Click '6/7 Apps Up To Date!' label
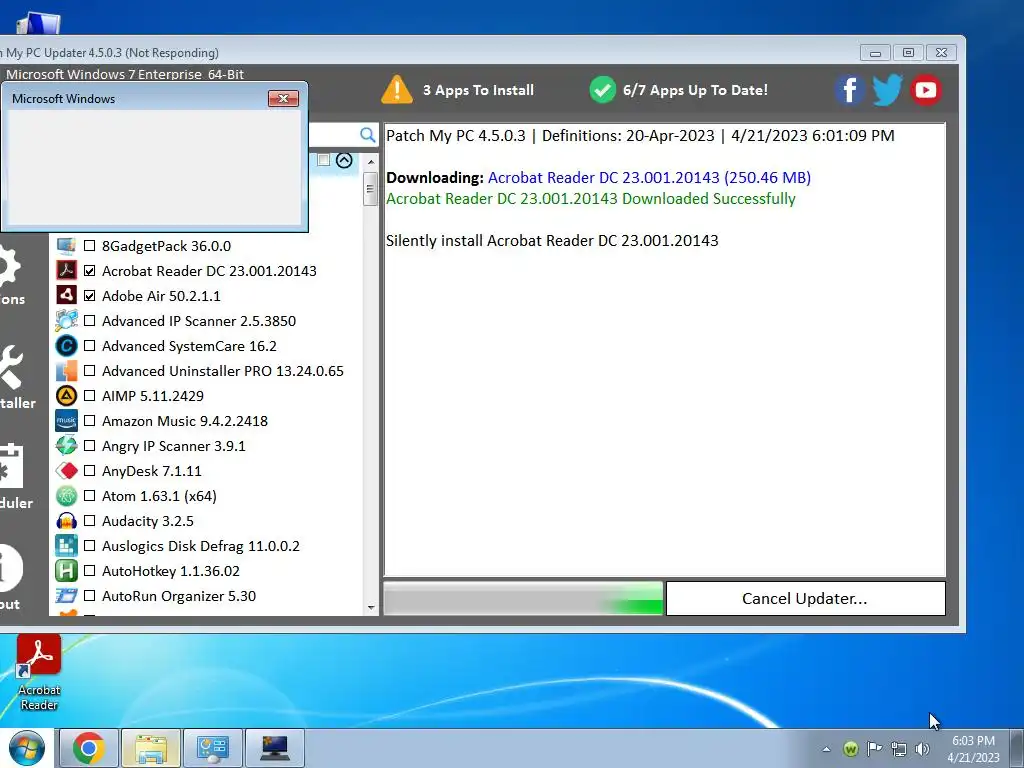This screenshot has width=1024, height=768. 695,90
